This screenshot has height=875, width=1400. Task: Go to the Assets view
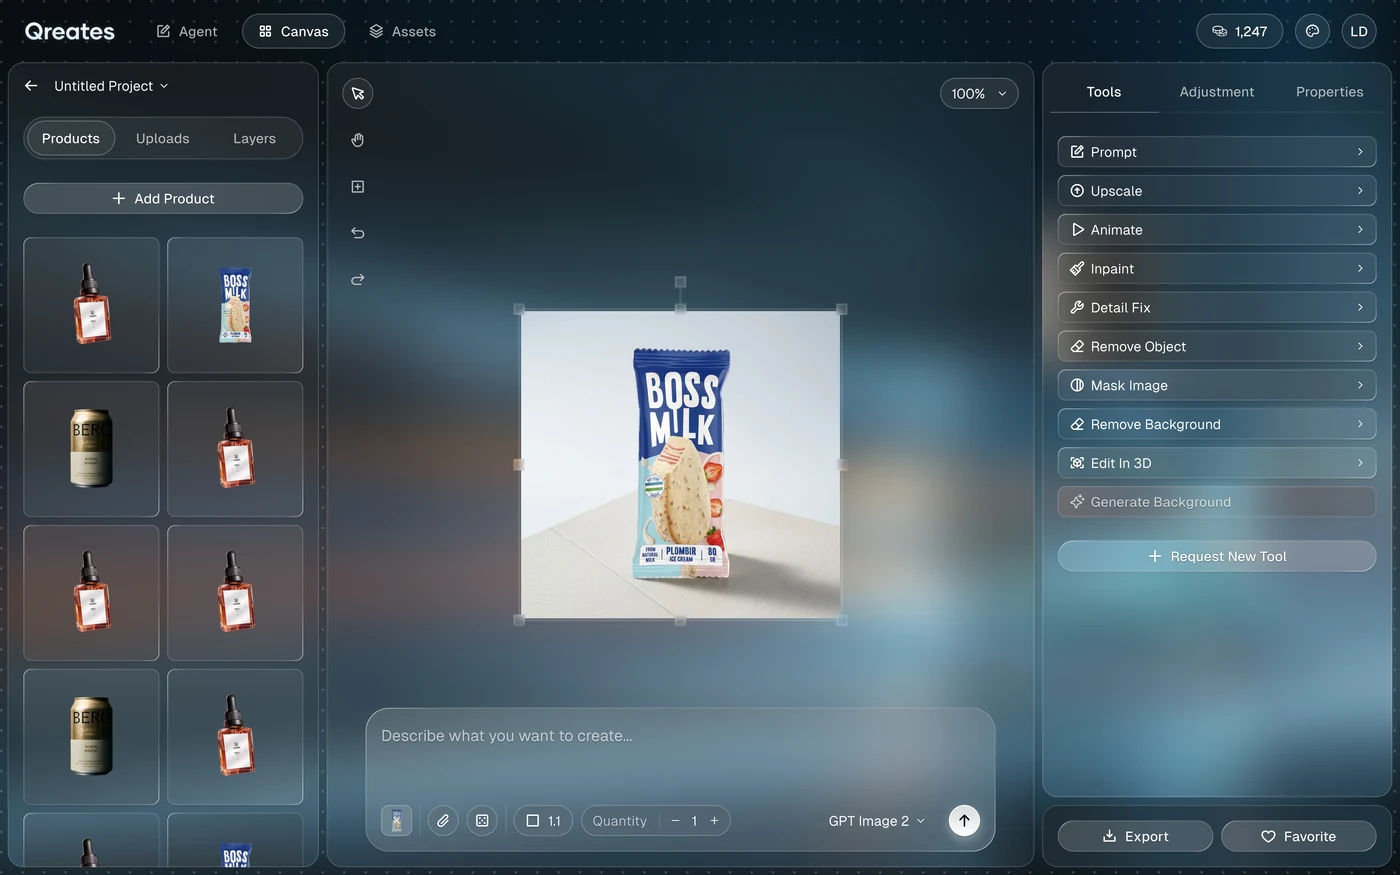[402, 31]
